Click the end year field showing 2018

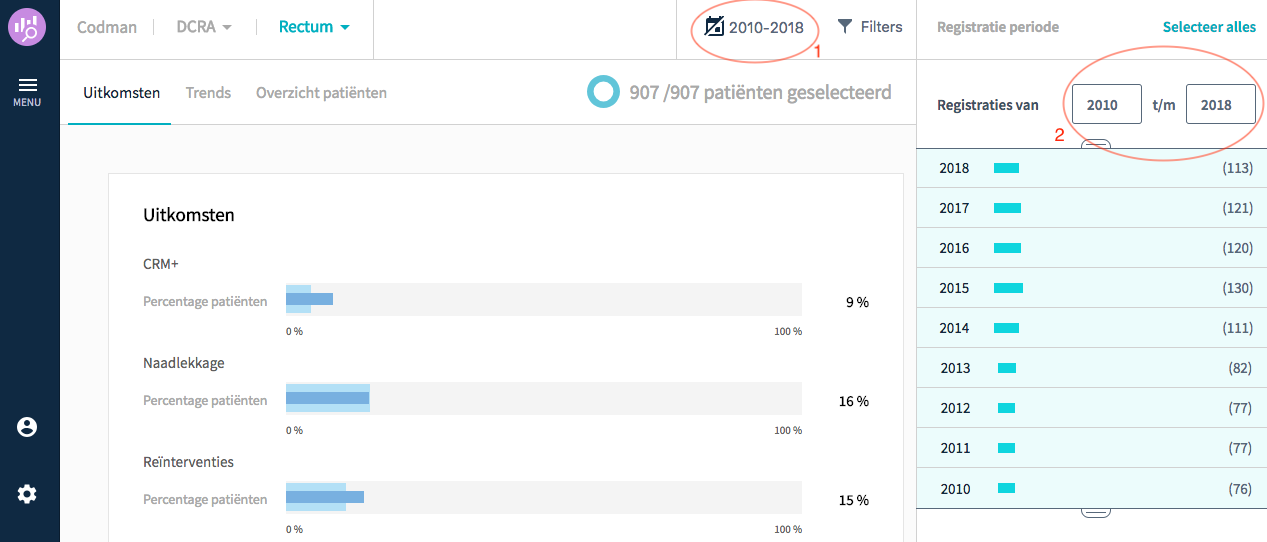pyautogui.click(x=1221, y=105)
